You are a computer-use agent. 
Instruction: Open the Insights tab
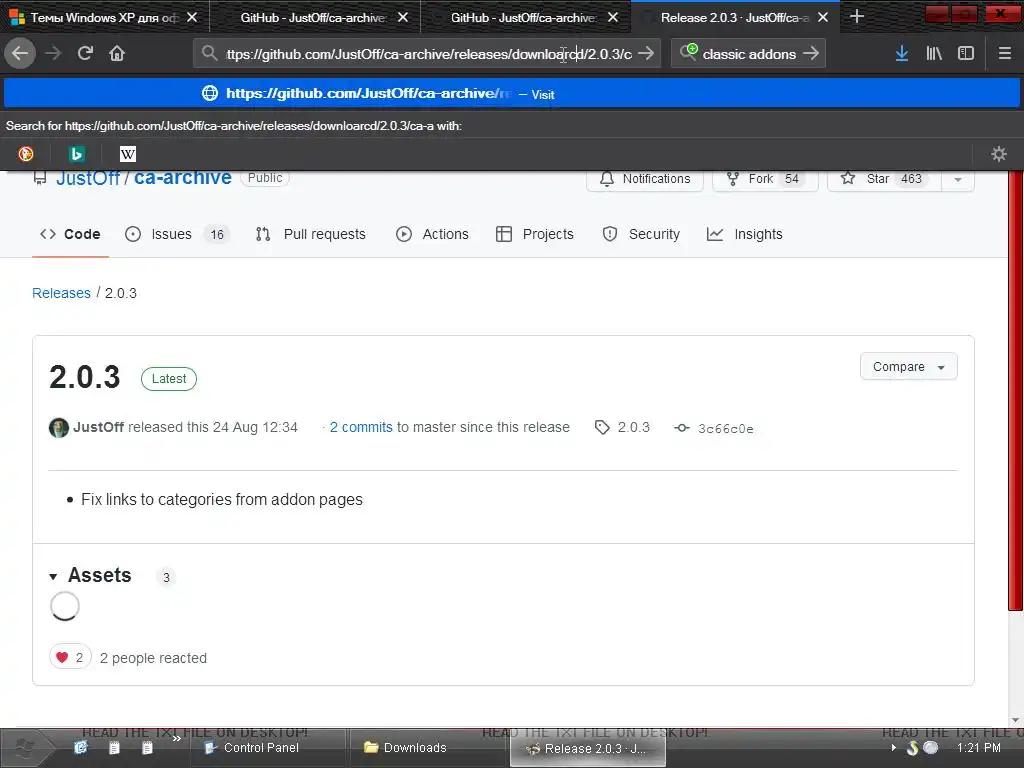pyautogui.click(x=744, y=234)
